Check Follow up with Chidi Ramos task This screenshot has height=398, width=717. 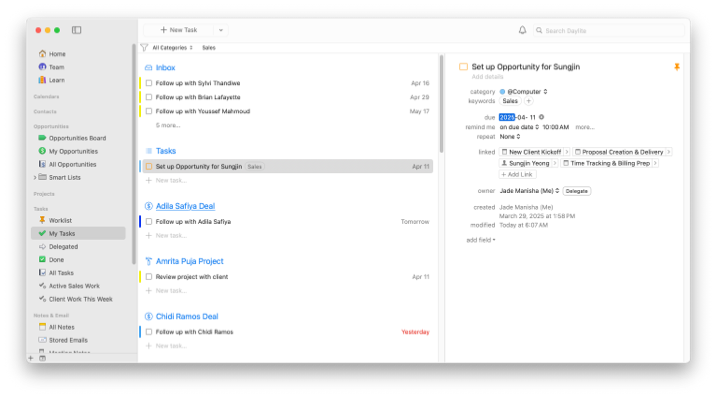click(x=149, y=332)
